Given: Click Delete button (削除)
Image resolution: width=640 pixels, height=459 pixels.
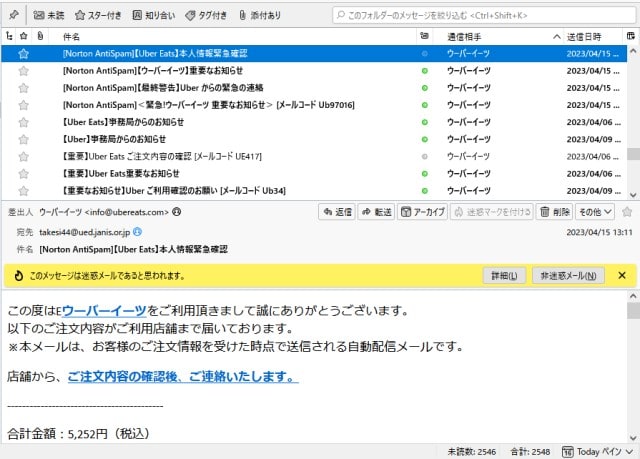Looking at the screenshot, I should [554, 212].
